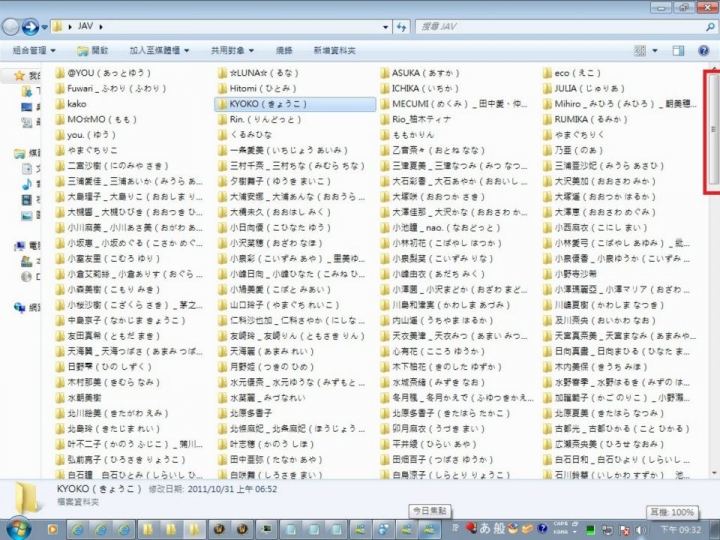The height and width of the screenshot is (540, 720).
Task: Select the Mihiro folder
Action: [619, 104]
